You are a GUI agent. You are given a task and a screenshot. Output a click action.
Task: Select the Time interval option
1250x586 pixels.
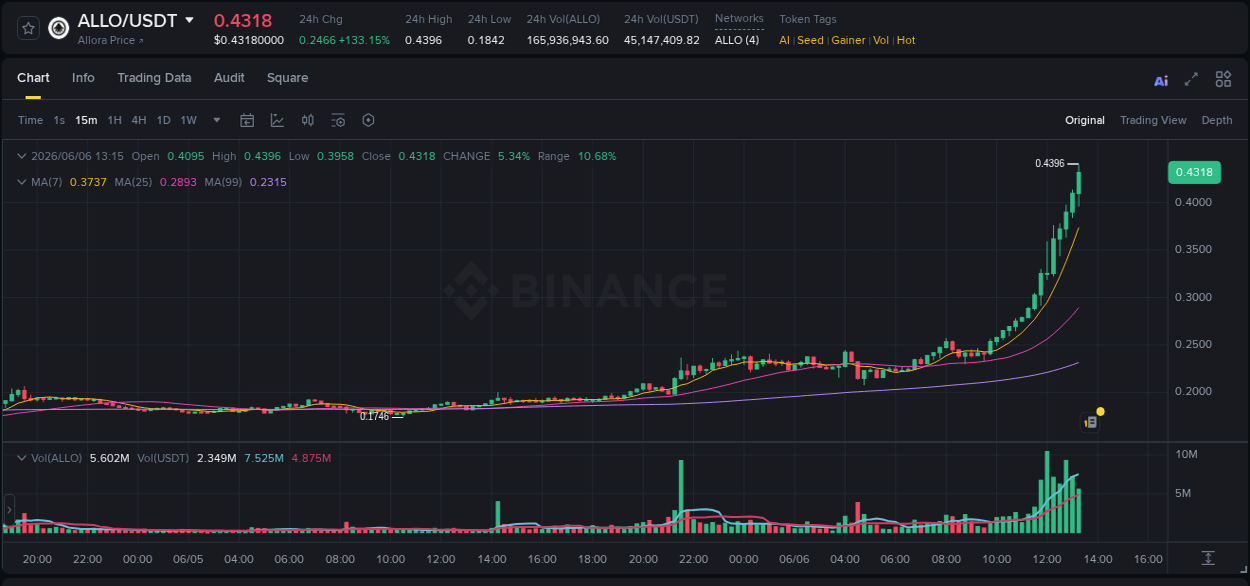[30, 120]
